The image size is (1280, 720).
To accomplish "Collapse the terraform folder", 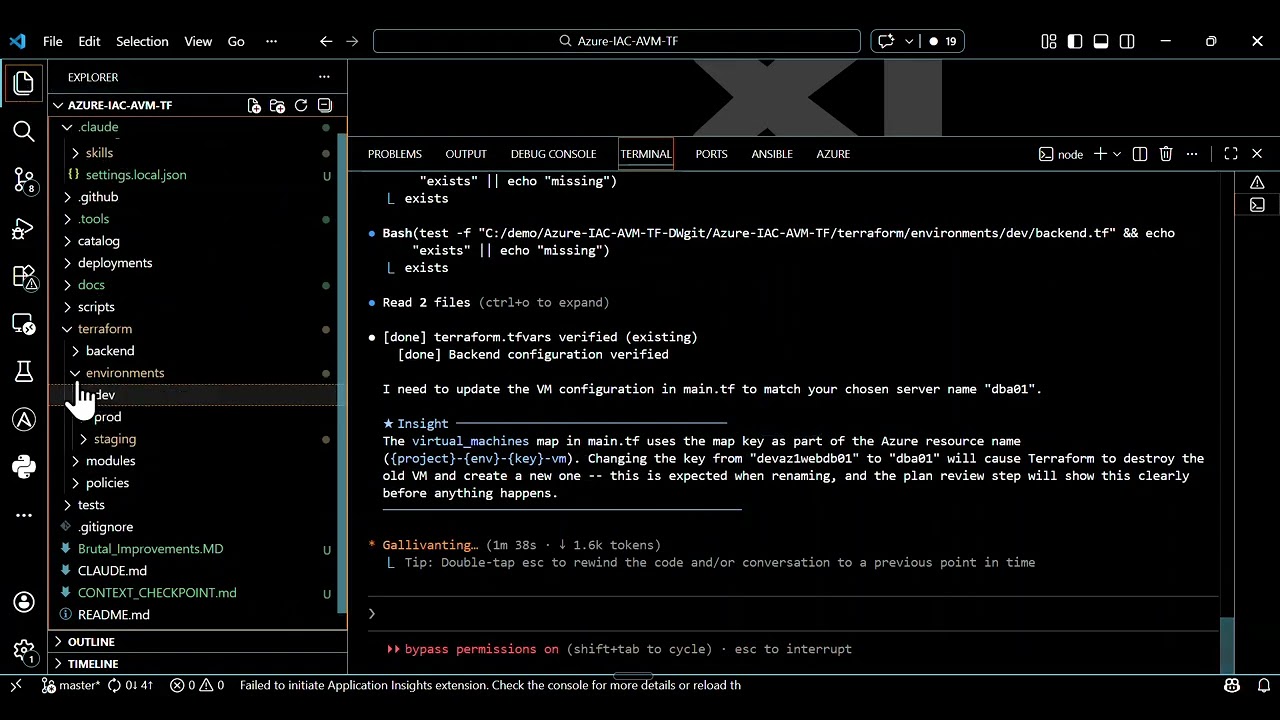I will tap(104, 329).
